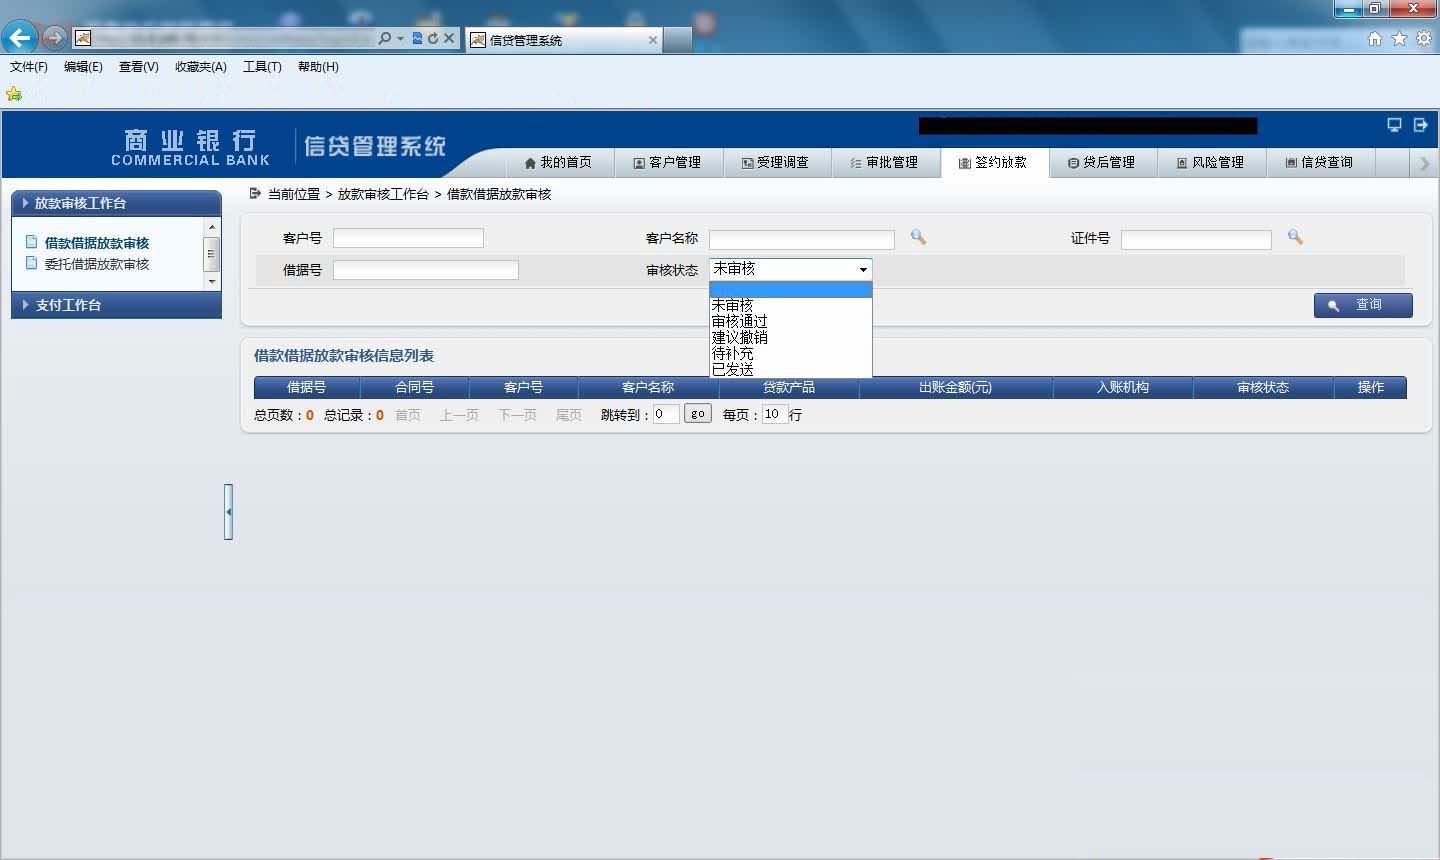Click the document icon beside 借款借据放款审核
Image resolution: width=1440 pixels, height=860 pixels.
(x=32, y=242)
